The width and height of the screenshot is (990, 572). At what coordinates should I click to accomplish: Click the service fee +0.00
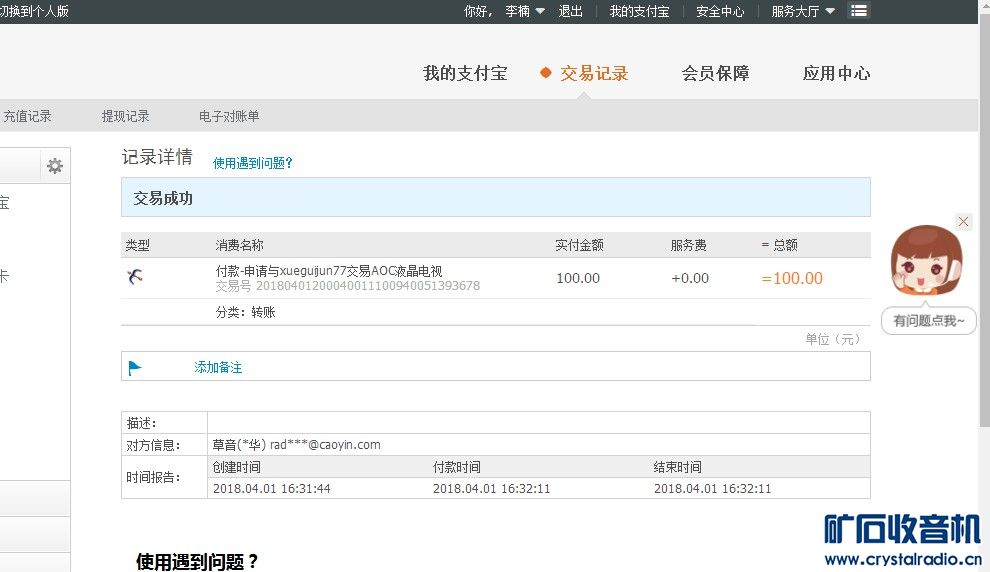pos(690,278)
